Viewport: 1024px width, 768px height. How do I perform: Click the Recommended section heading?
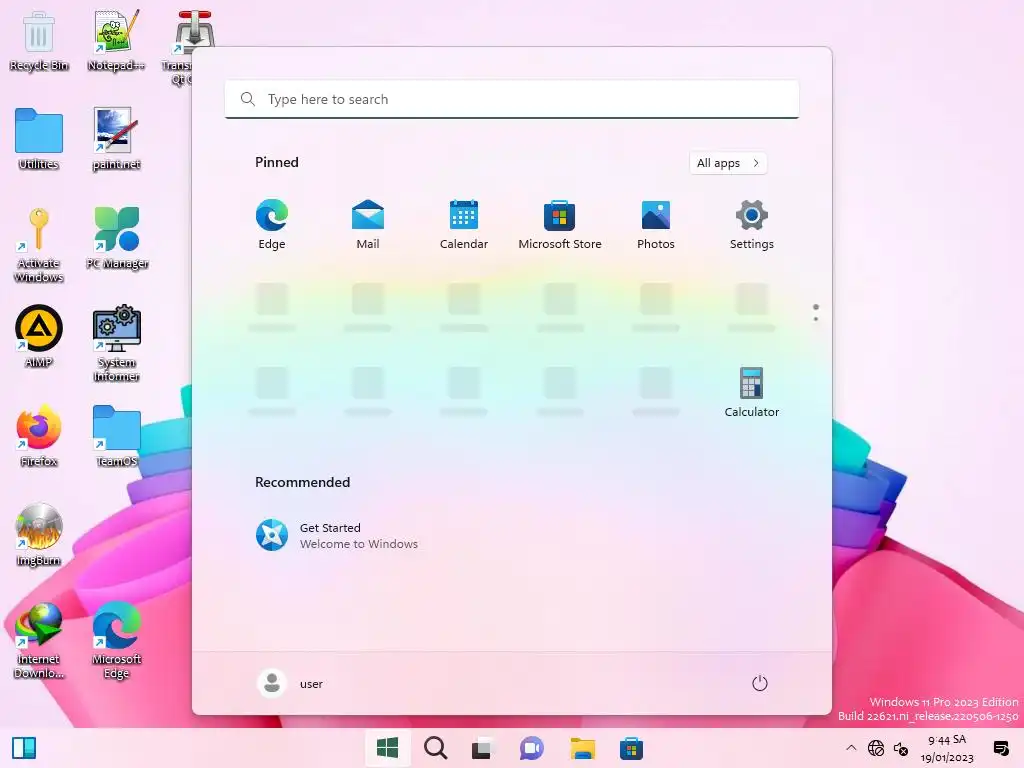point(302,482)
